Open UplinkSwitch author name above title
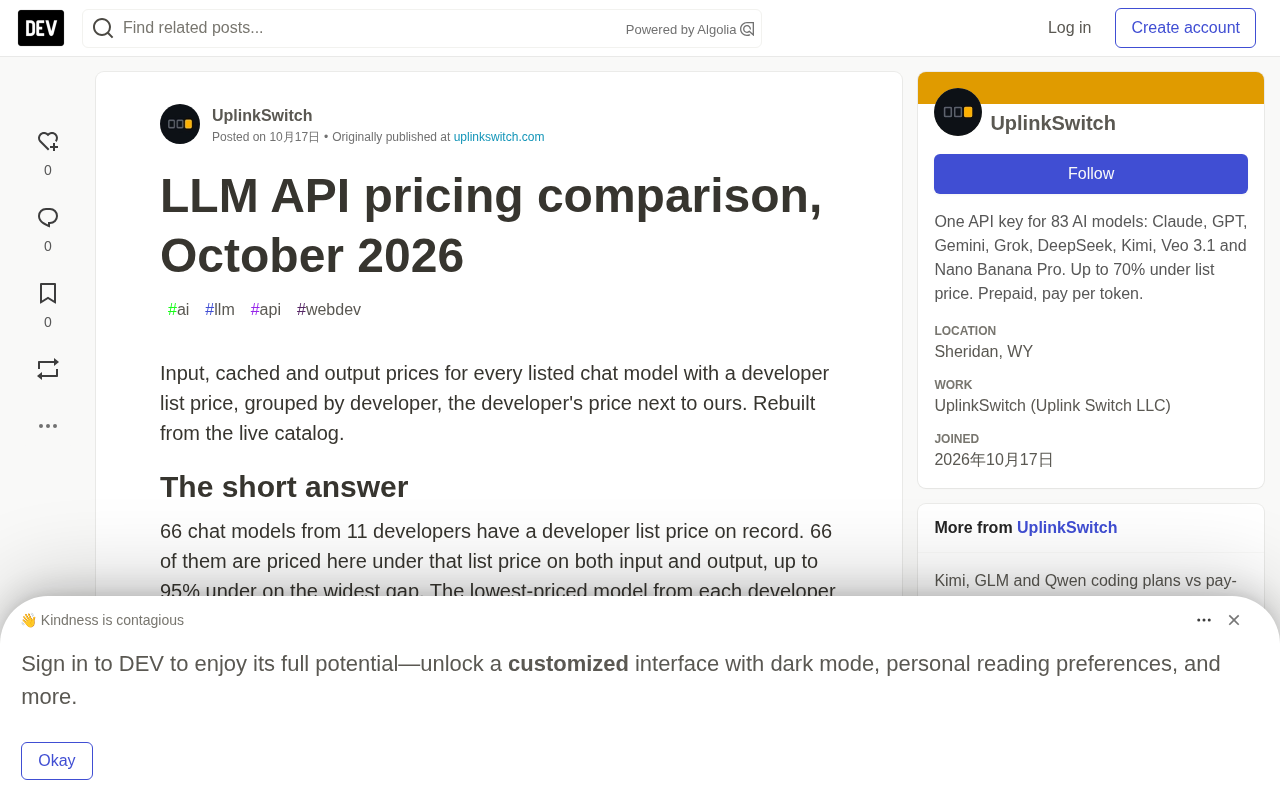This screenshot has width=1280, height=800. coord(262,116)
